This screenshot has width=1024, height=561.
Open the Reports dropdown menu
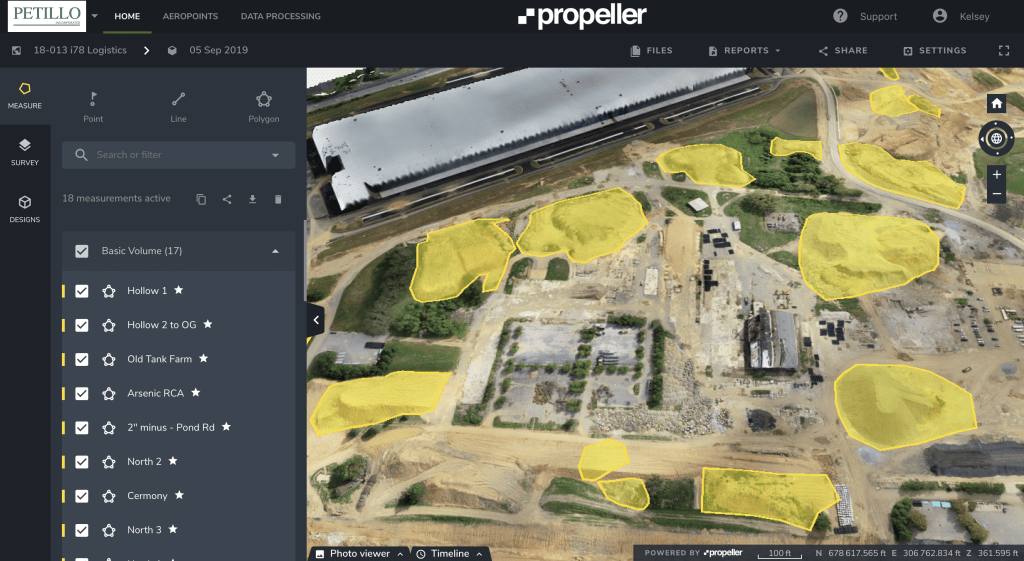pos(745,50)
